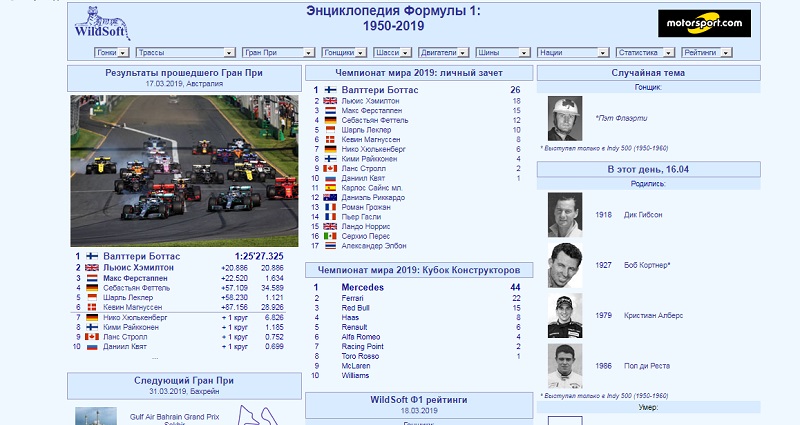Select the Ferrari constructor standings link

pyautogui.click(x=353, y=298)
